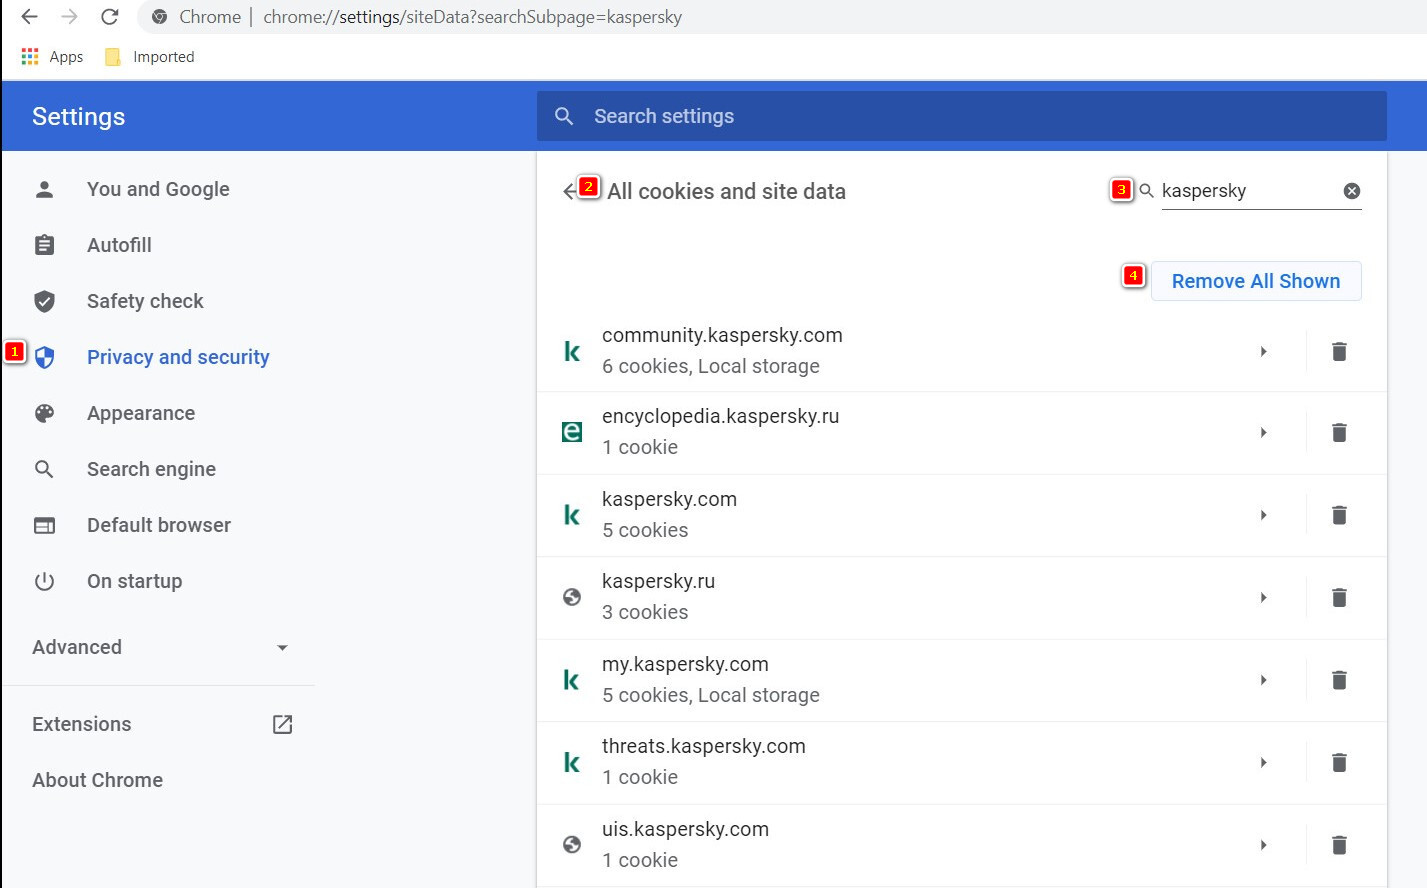Clear the kaspersky search field

click(1352, 191)
